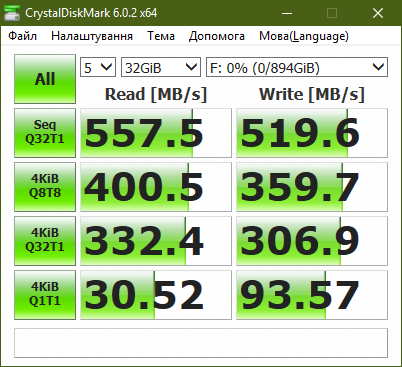Open the Файл menu

(x=22, y=36)
